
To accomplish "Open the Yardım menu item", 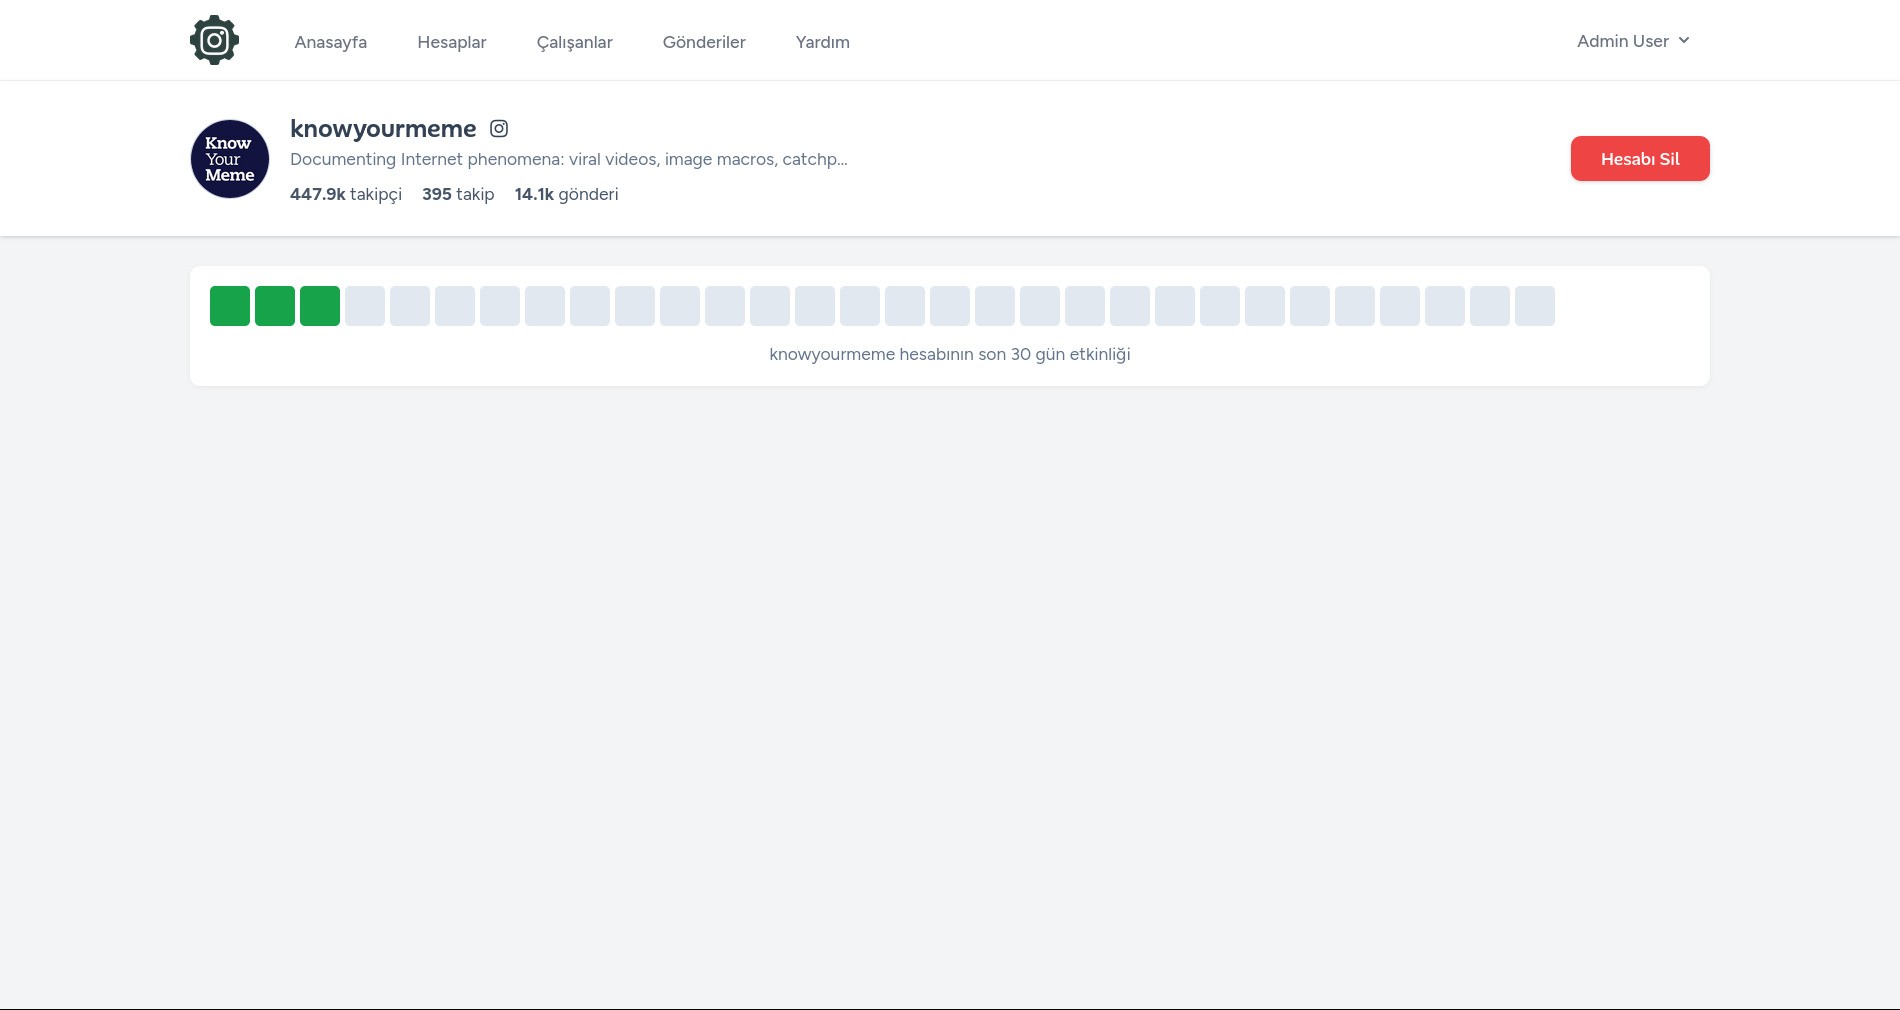I will point(823,42).
